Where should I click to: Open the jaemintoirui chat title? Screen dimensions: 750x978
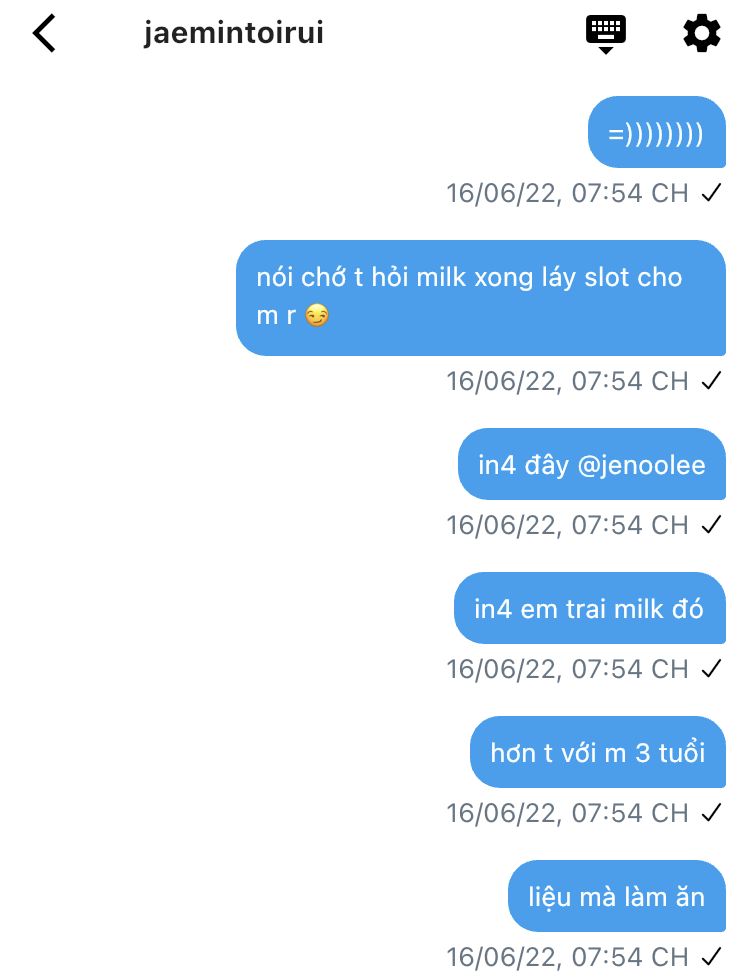[233, 33]
